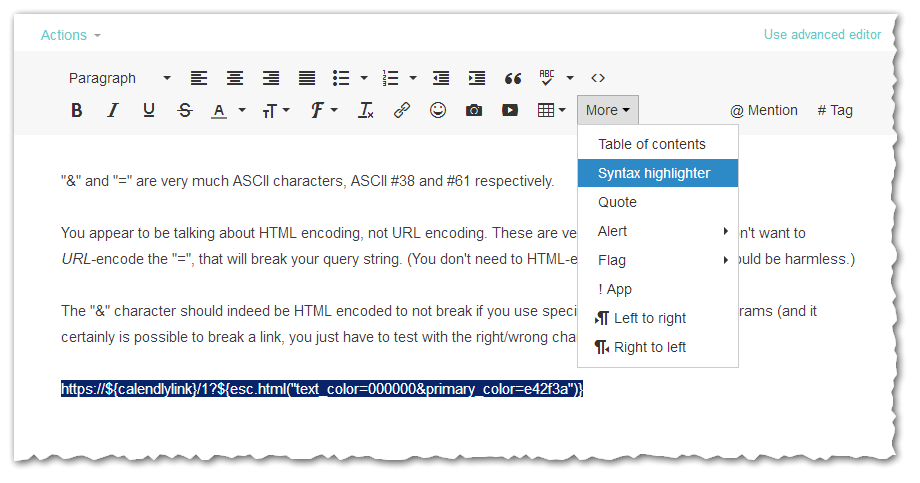Click the @ Mention button
This screenshot has height=483, width=920.
click(x=764, y=111)
